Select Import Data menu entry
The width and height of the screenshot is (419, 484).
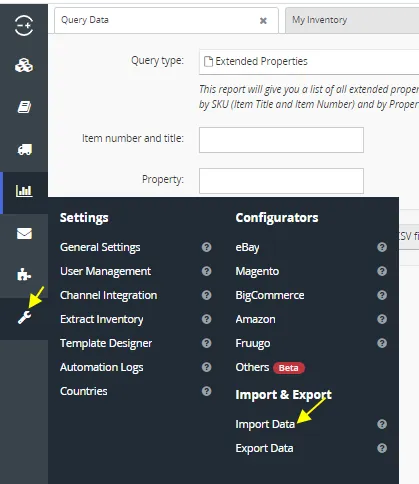(x=265, y=424)
